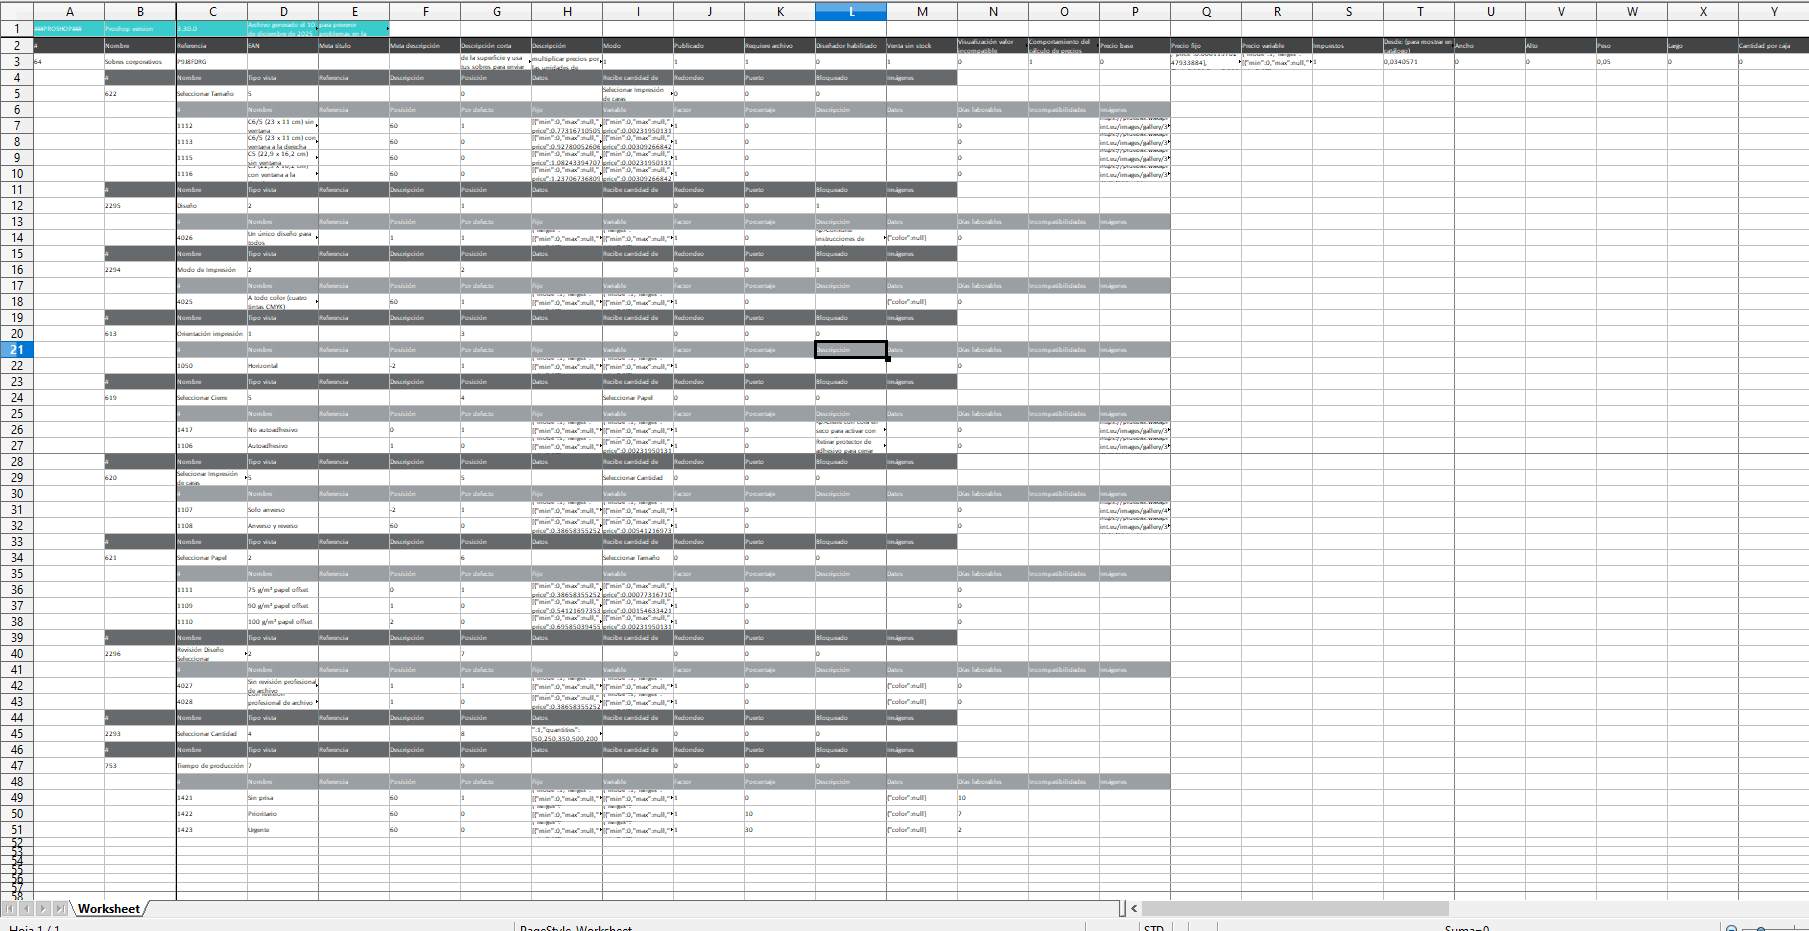Image resolution: width=1809 pixels, height=931 pixels.
Task: Open the Suma=0 function field in the status bar
Action: coord(1467,928)
